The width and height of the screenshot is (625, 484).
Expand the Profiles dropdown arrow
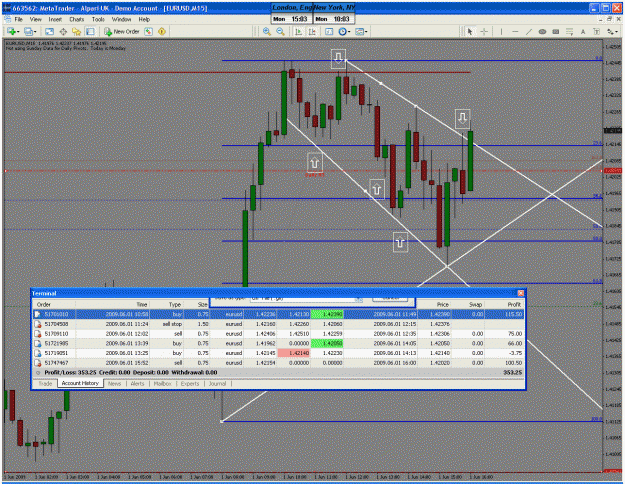[x=35, y=32]
